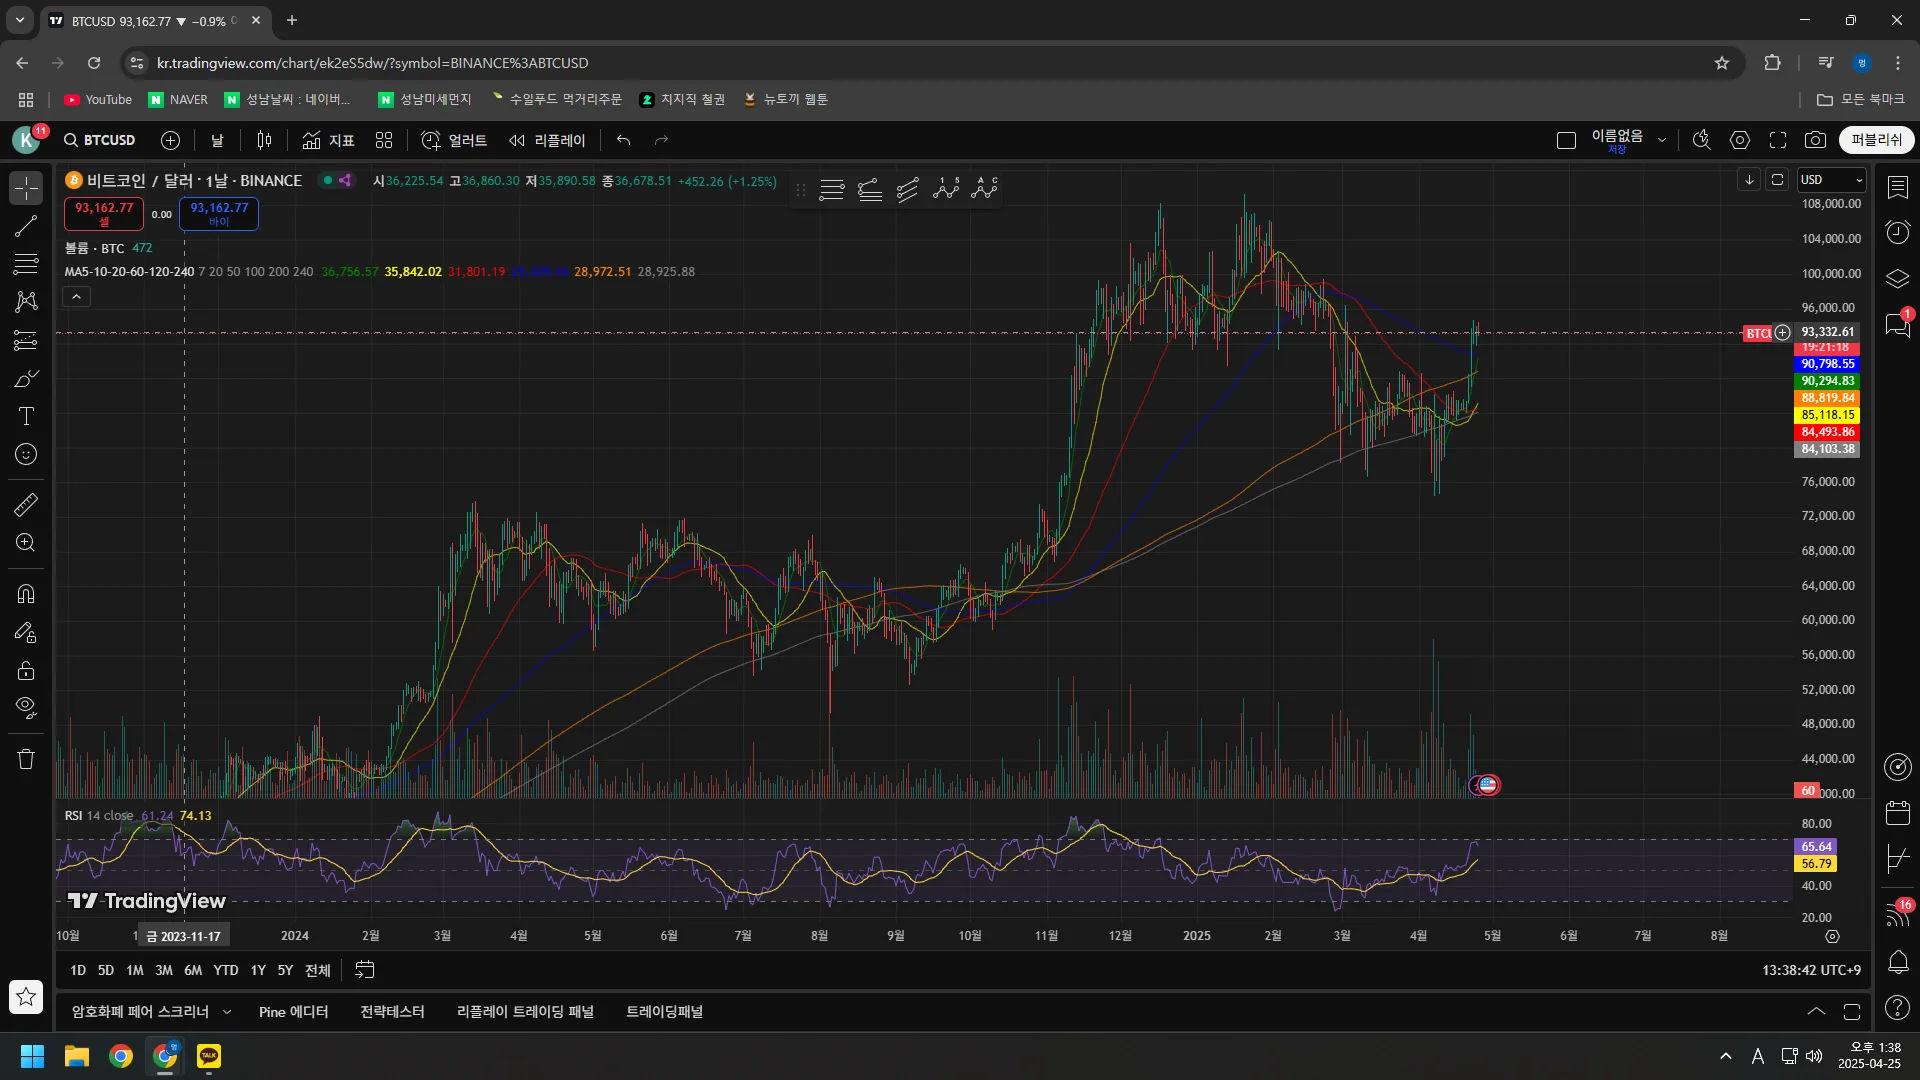Click the red sell price 93,162.77 box

point(104,213)
